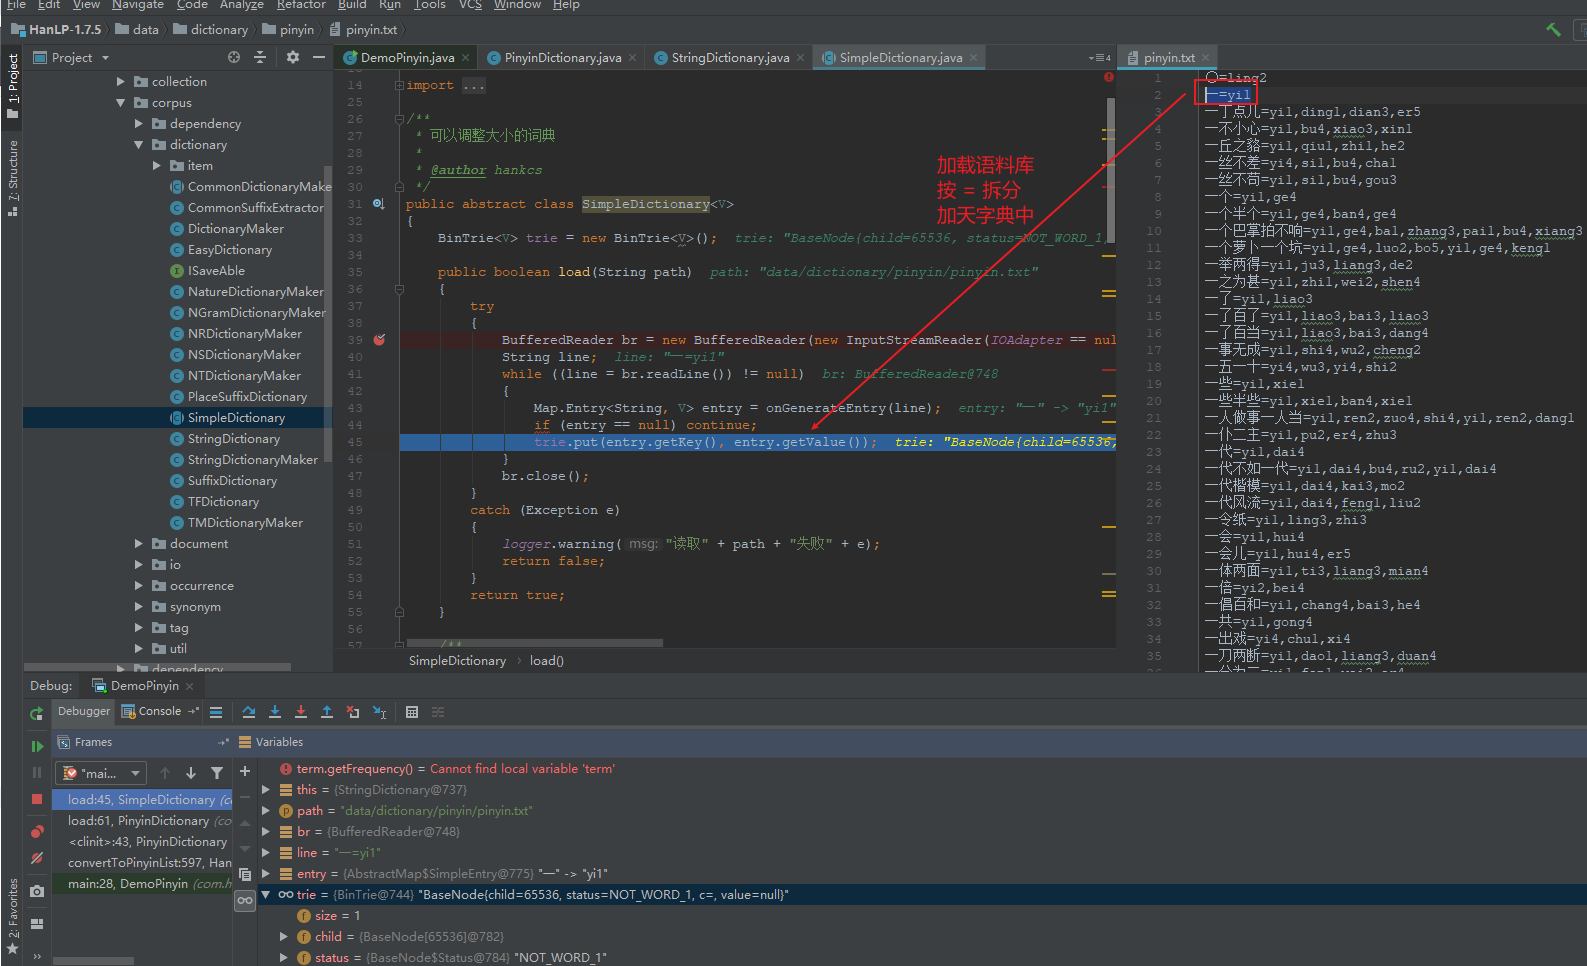
Task: Filter frames from libraries
Action: coord(217,773)
